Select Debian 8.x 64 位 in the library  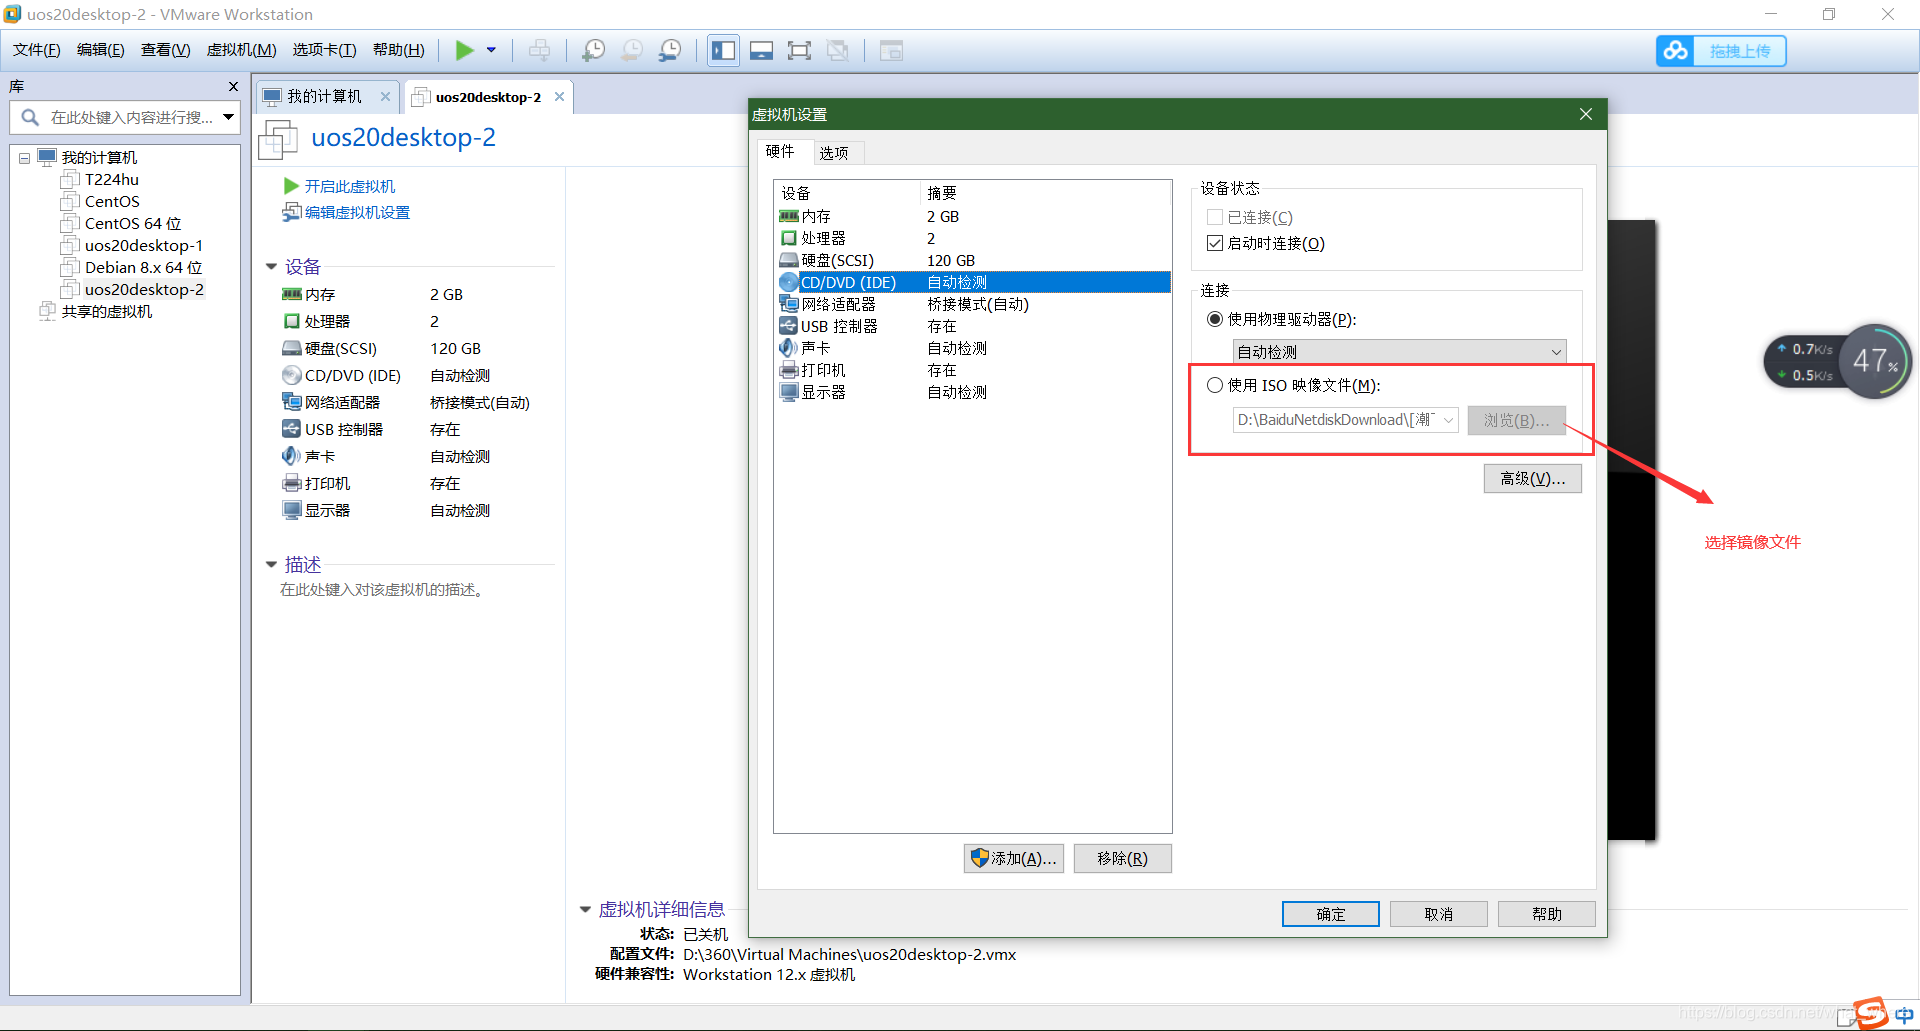143,268
